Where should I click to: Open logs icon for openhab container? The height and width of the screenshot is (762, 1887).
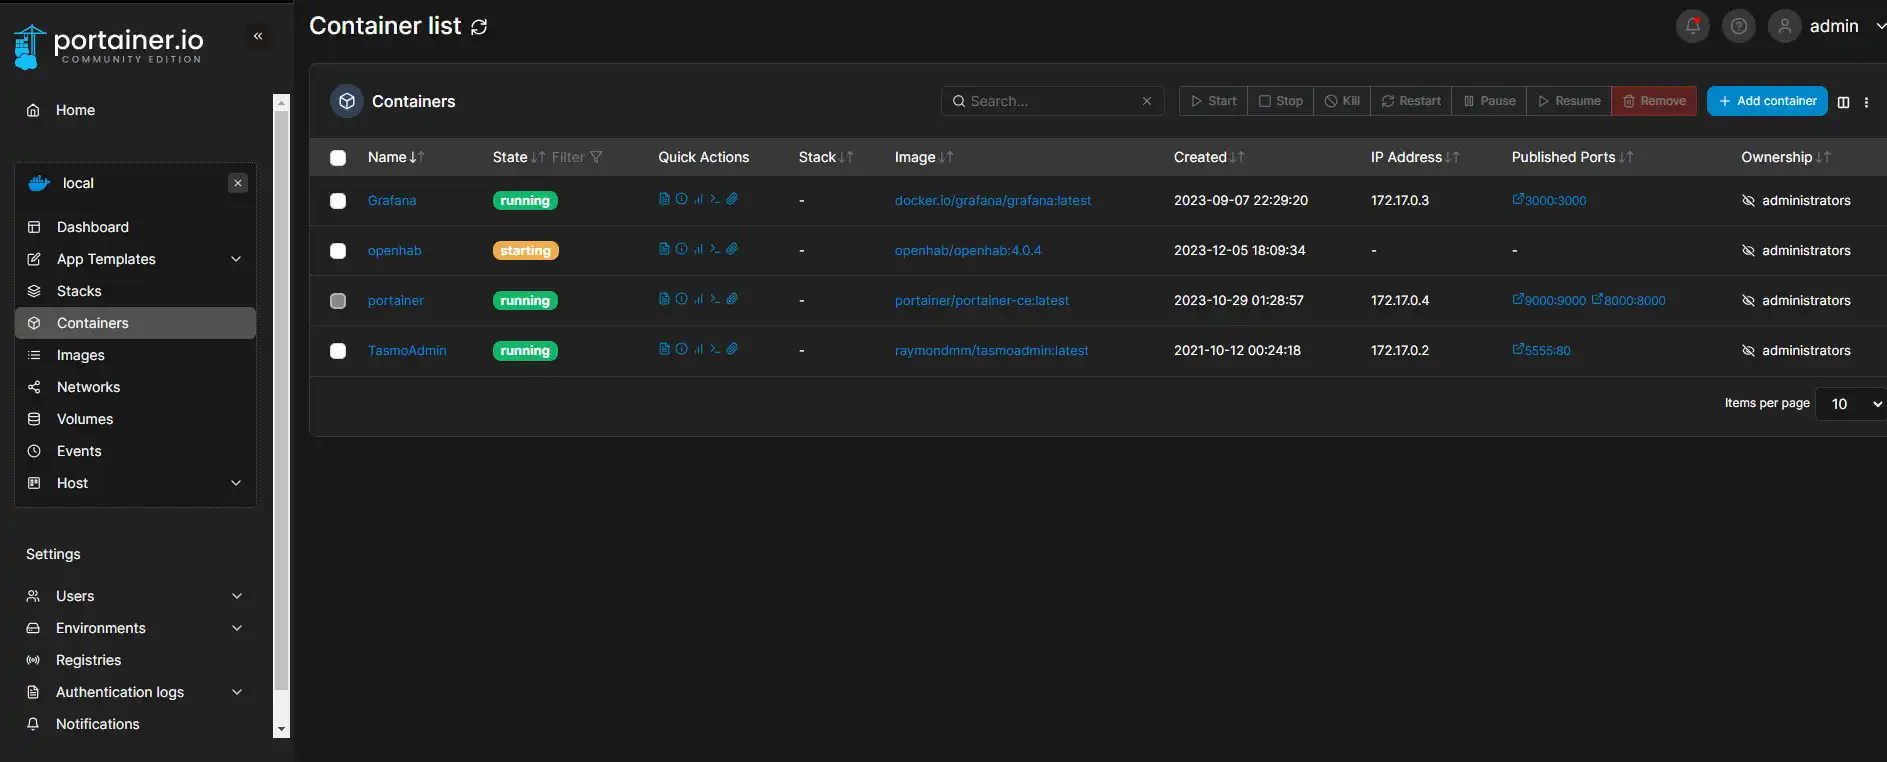[664, 249]
